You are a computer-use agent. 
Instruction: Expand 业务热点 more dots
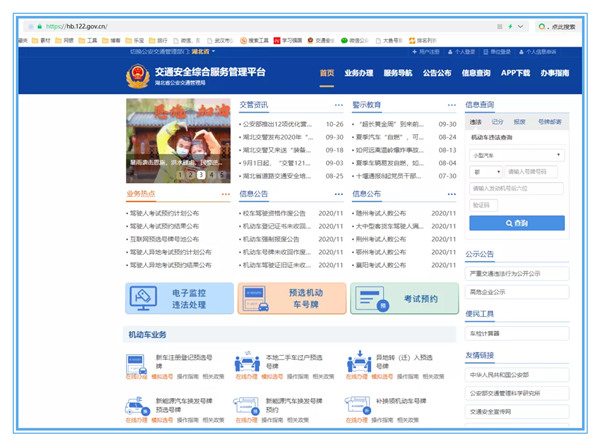pyautogui.click(x=226, y=194)
